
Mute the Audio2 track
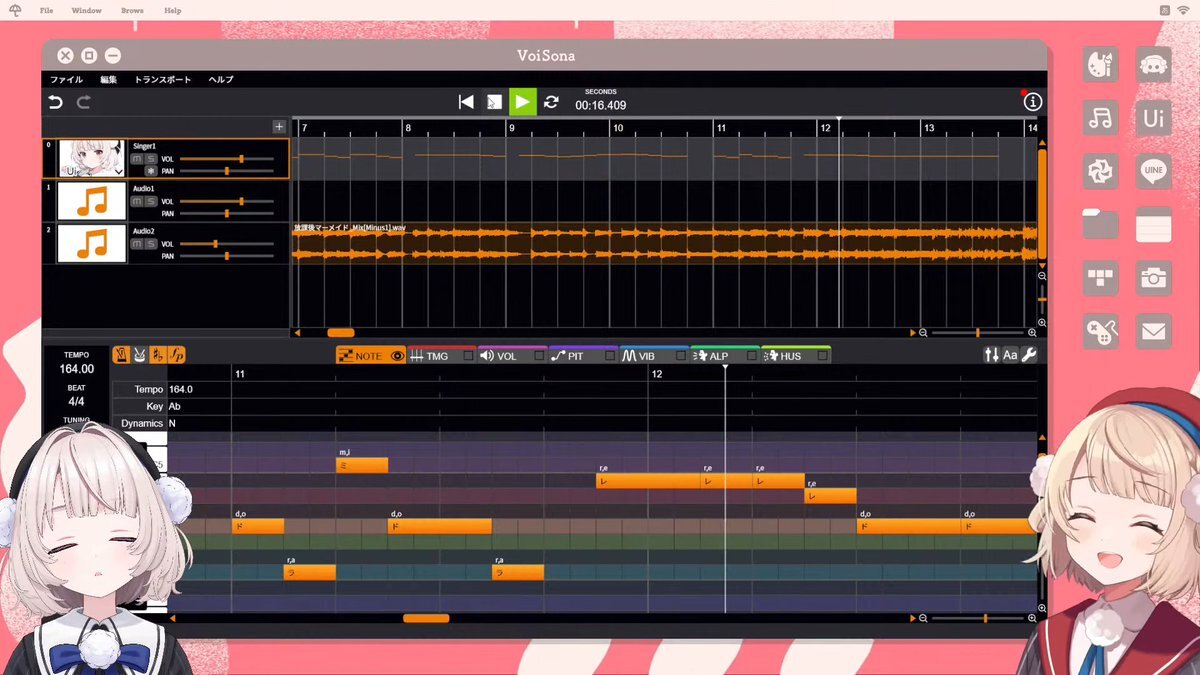pos(138,243)
